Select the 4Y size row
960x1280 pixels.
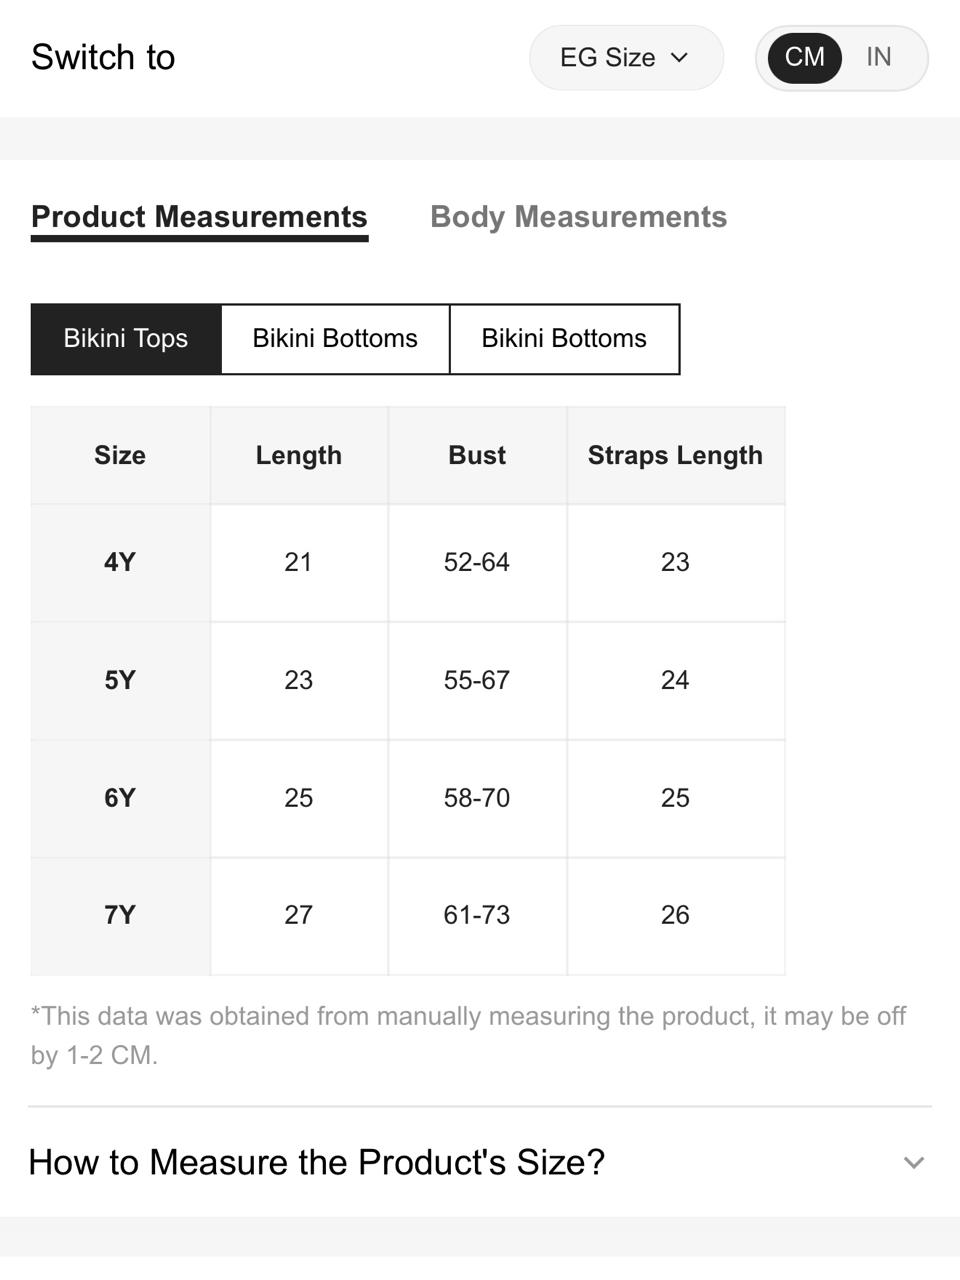click(x=408, y=563)
